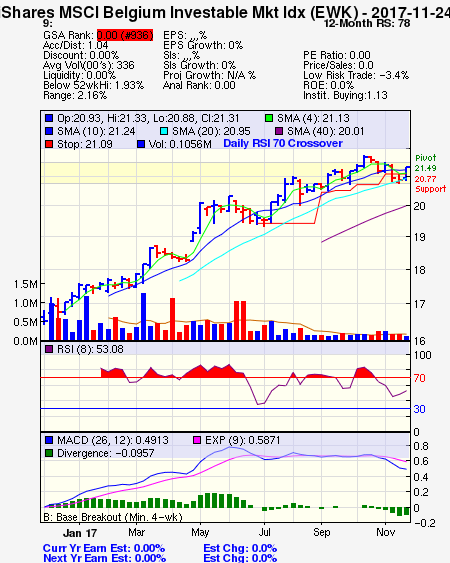450x563 pixels.
Task: Click the Price/Sales: 0.0 text
Action: tap(338, 65)
